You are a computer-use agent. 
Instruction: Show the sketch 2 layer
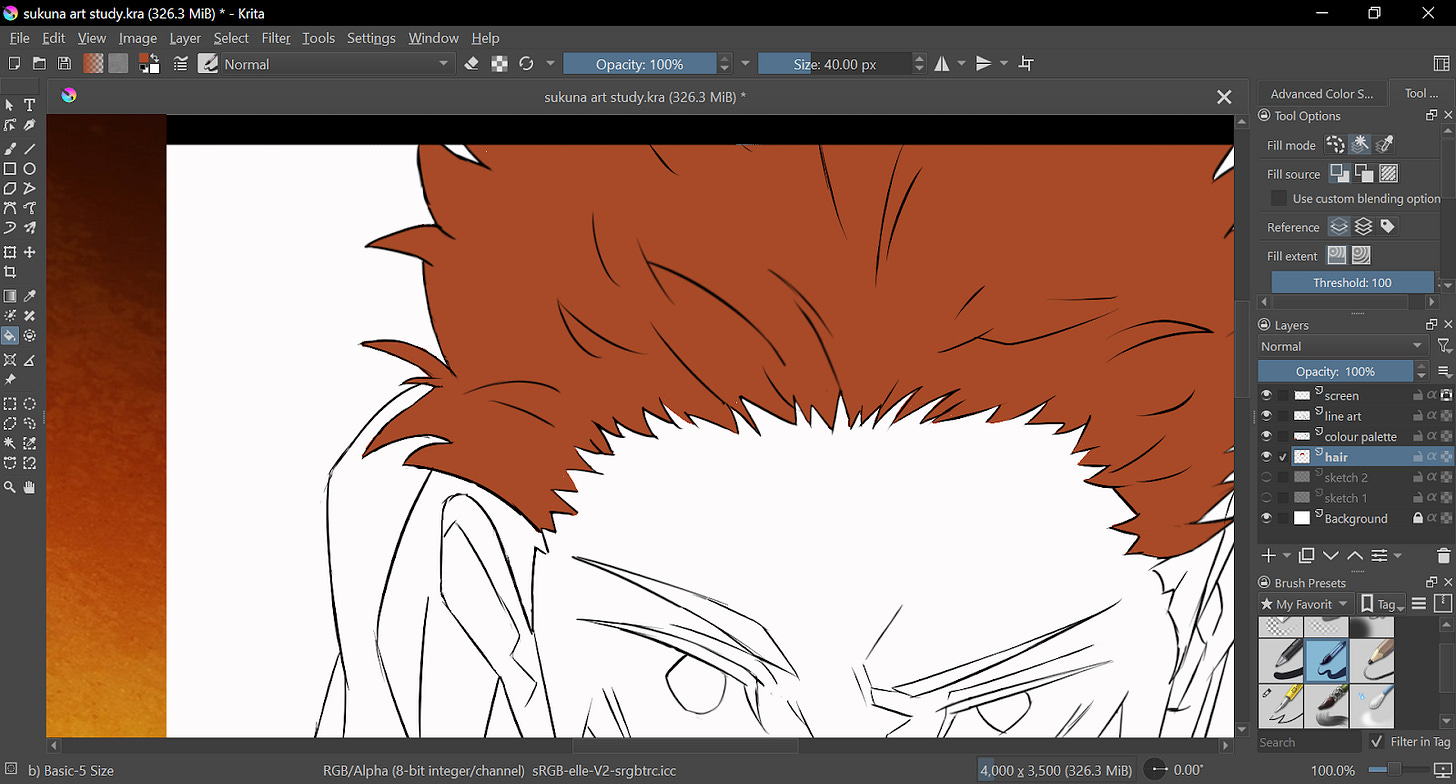(1267, 477)
